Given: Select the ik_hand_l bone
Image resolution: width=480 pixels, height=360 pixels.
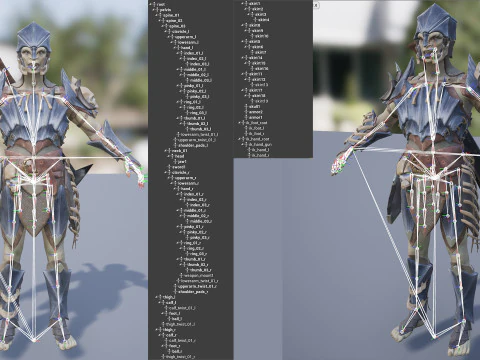Looking at the screenshot, I should pos(260,150).
